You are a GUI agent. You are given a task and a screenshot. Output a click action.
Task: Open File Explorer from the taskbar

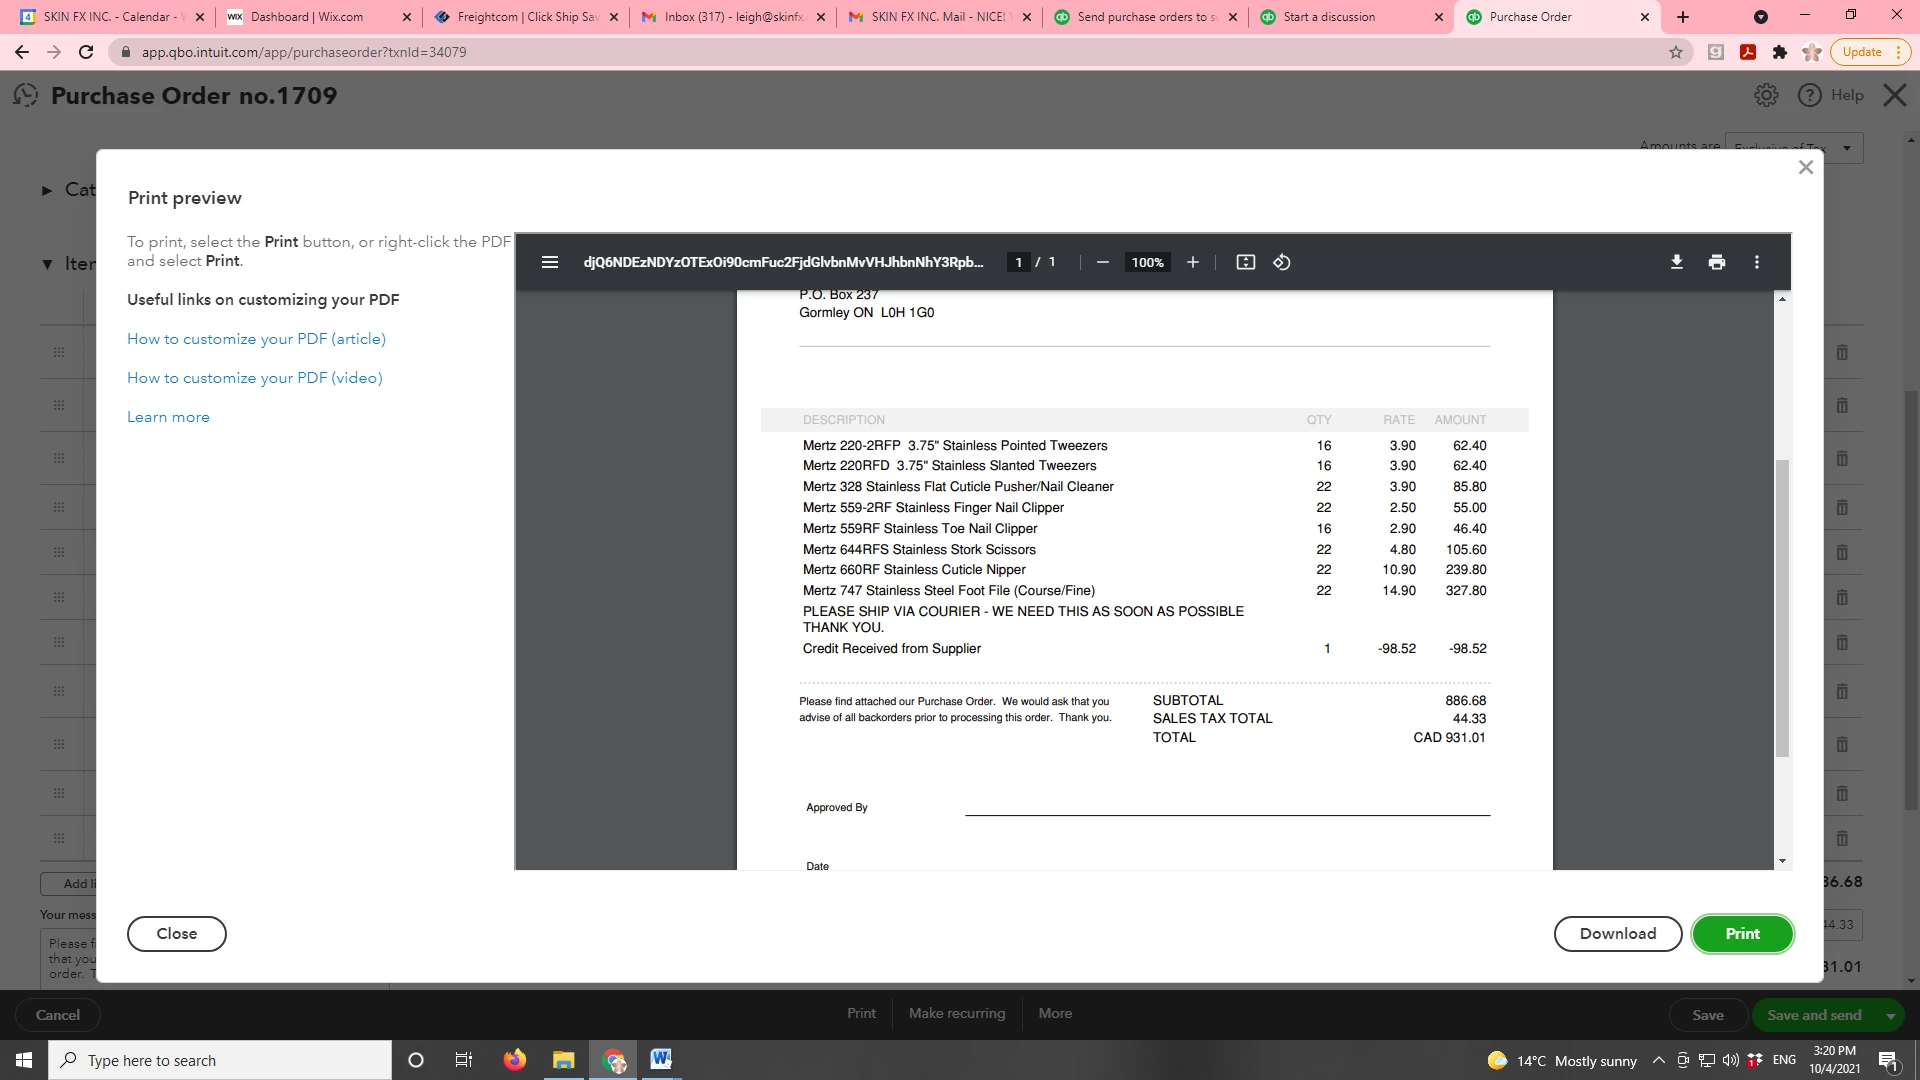[564, 1060]
